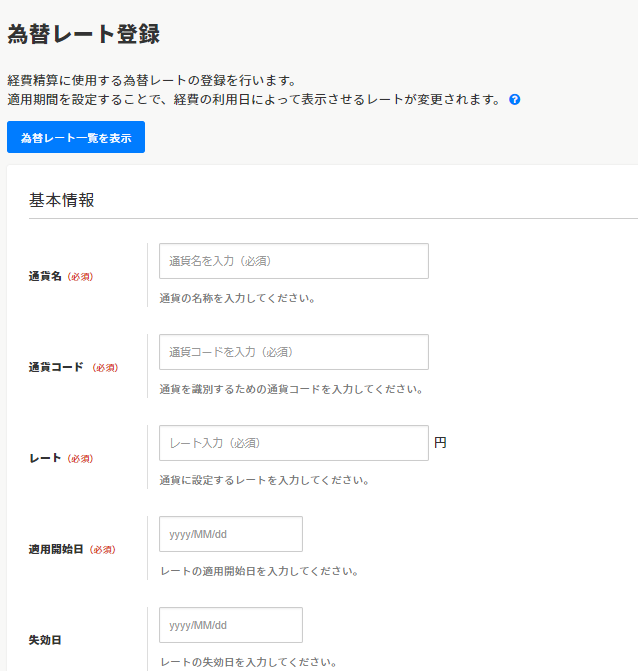Image resolution: width=638 pixels, height=671 pixels.
Task: Focus the 通貨名 input field
Action: [293, 261]
